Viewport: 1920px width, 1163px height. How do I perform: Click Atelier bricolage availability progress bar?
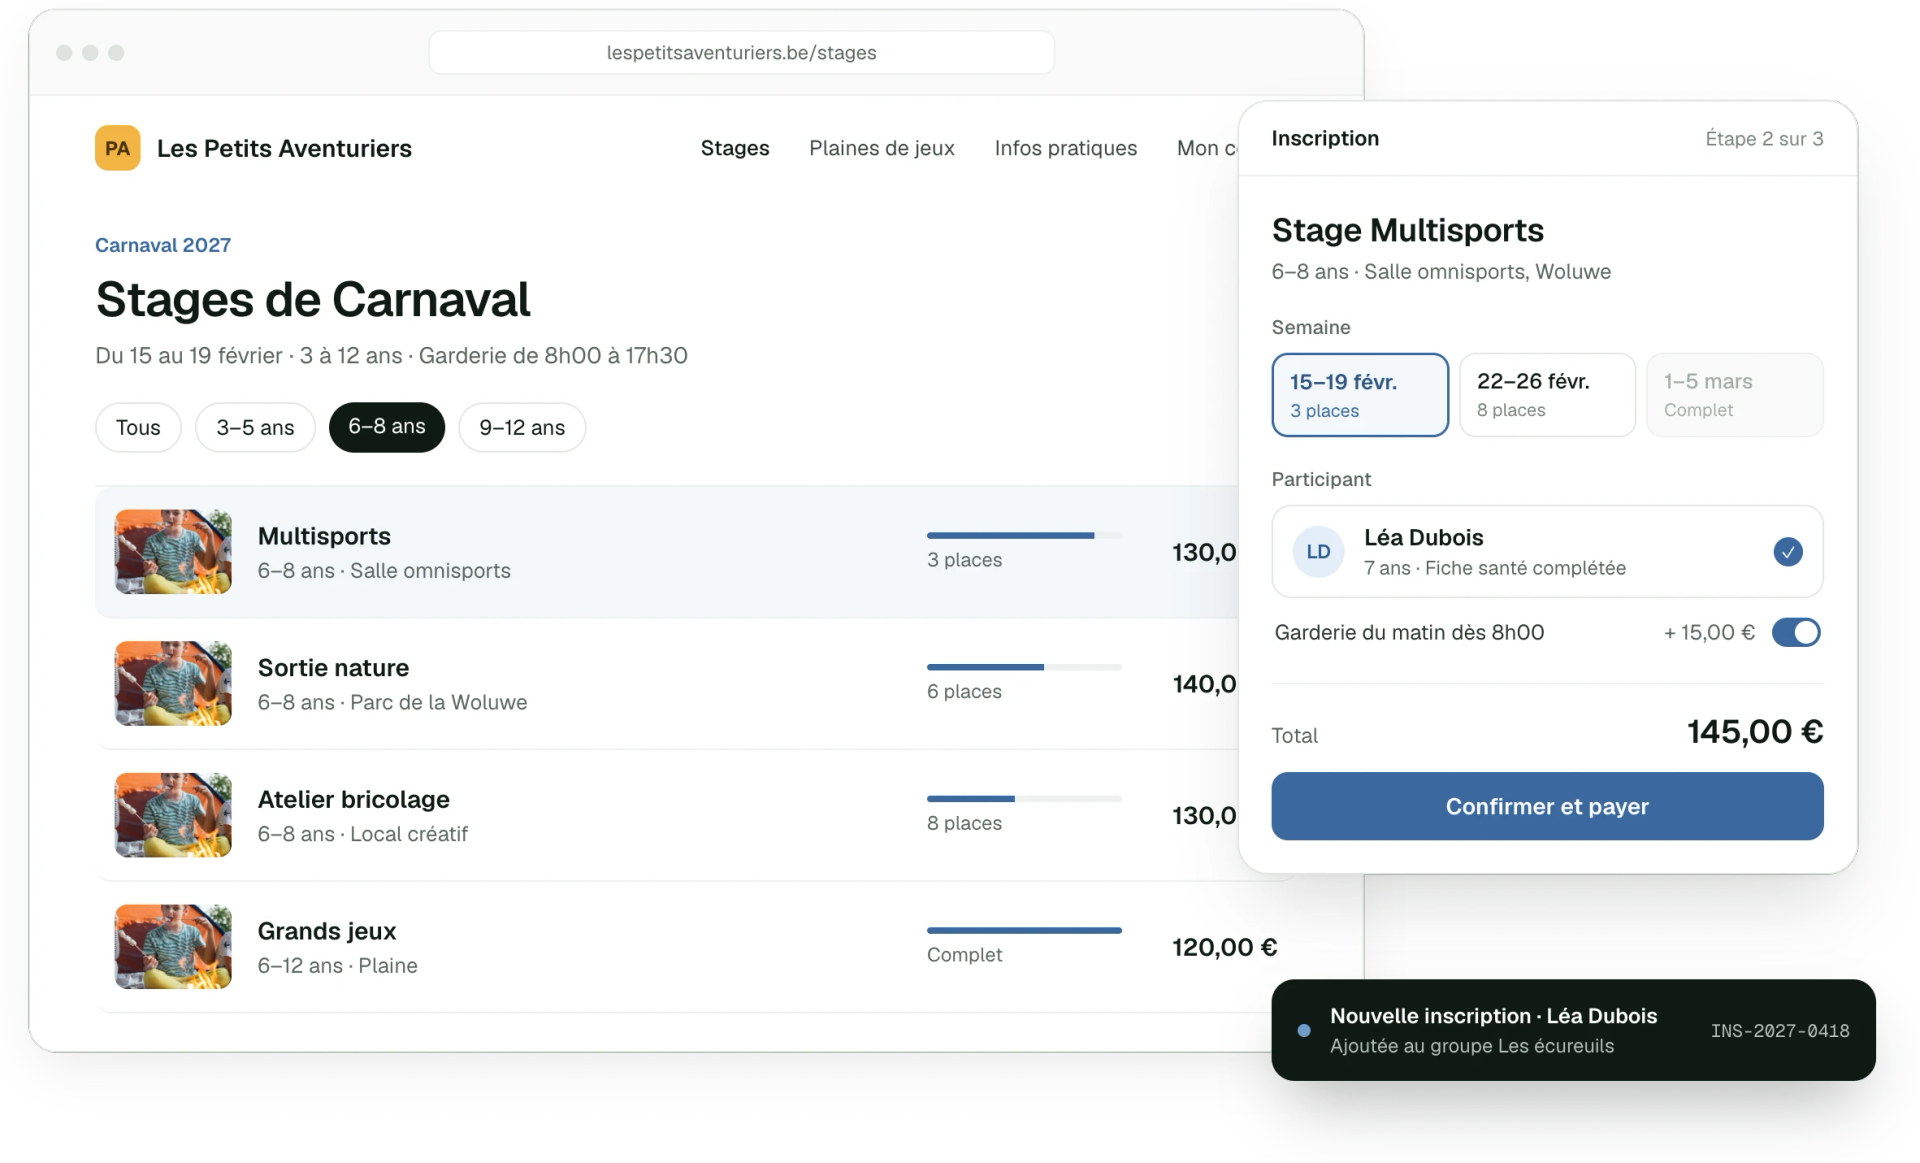[1024, 799]
